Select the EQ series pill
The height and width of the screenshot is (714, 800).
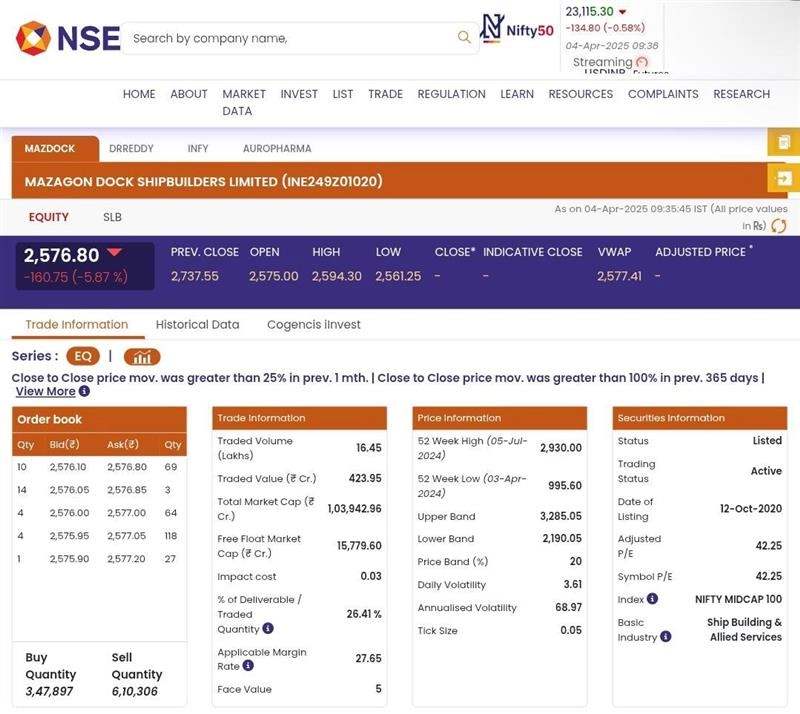coord(83,357)
